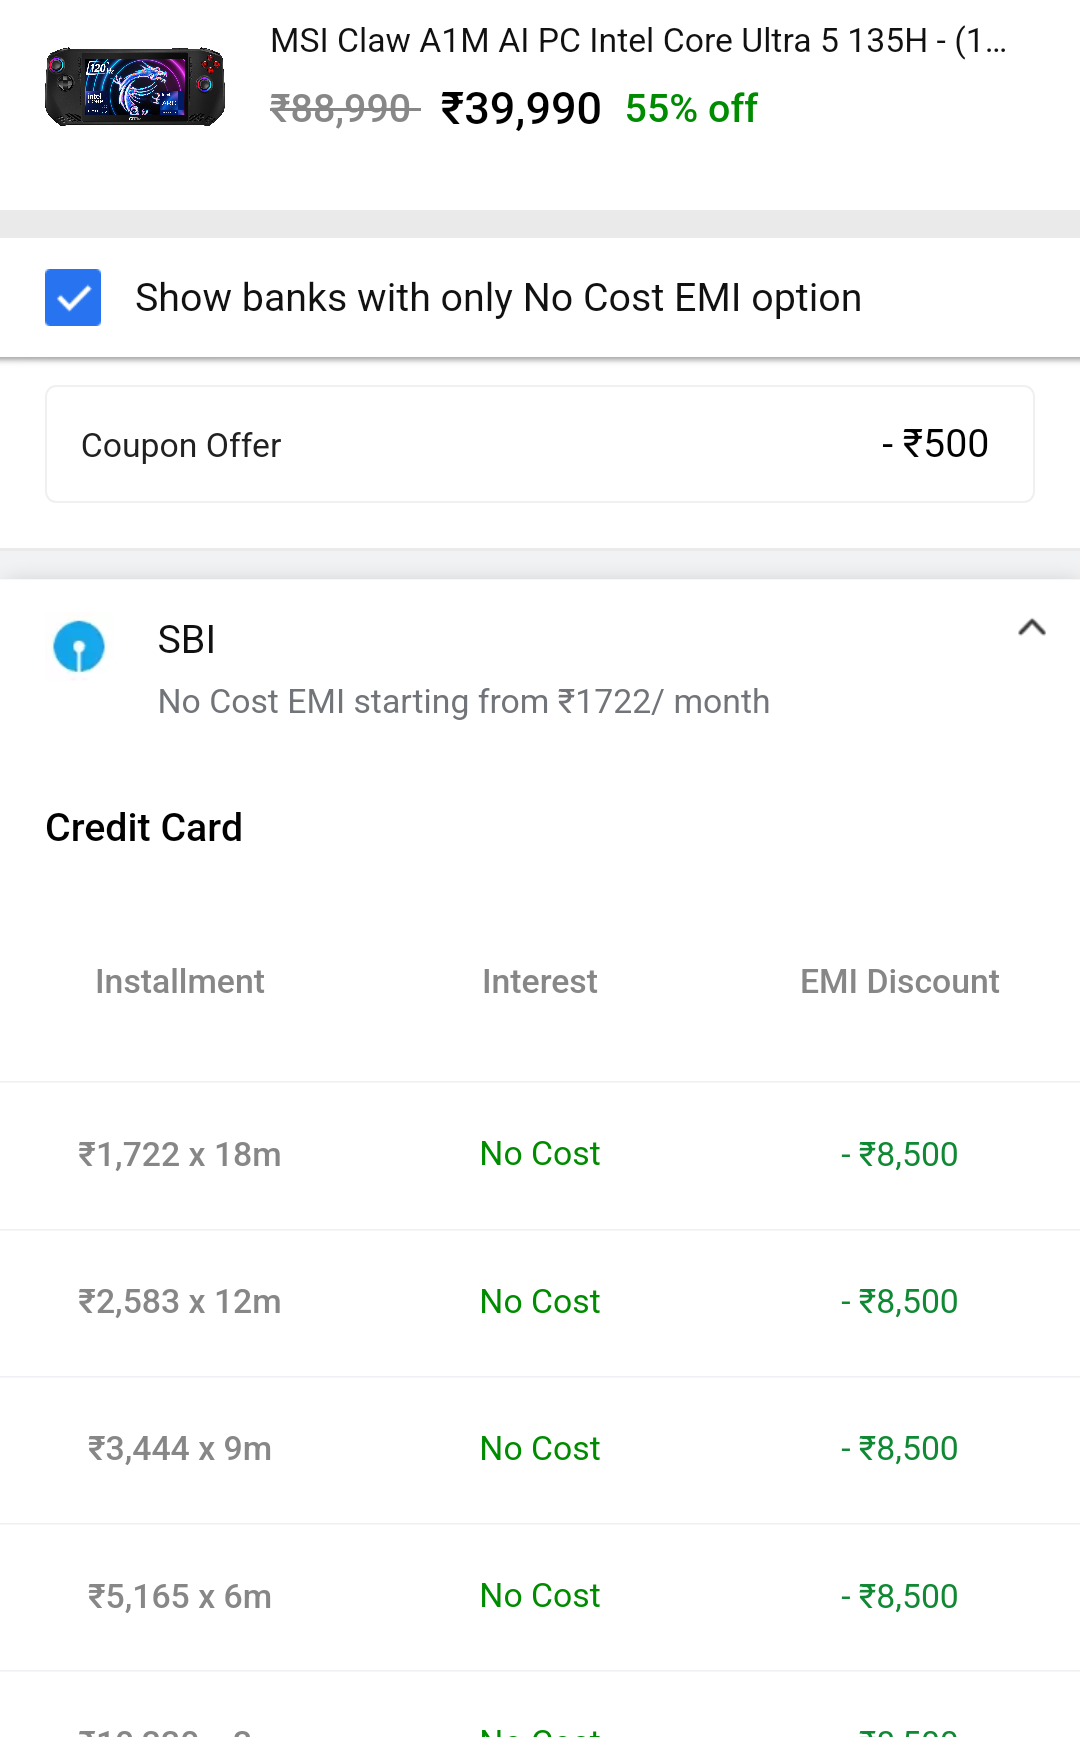Tap the SBI bank logo icon

(79, 647)
